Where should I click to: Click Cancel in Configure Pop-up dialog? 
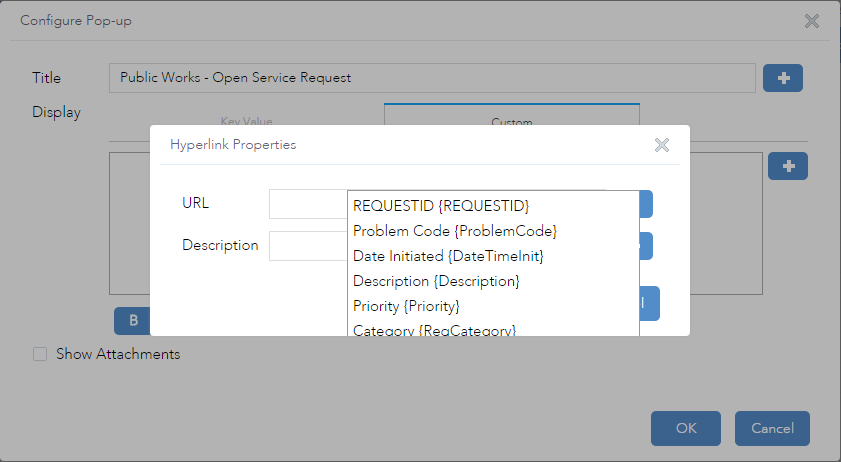pos(772,428)
